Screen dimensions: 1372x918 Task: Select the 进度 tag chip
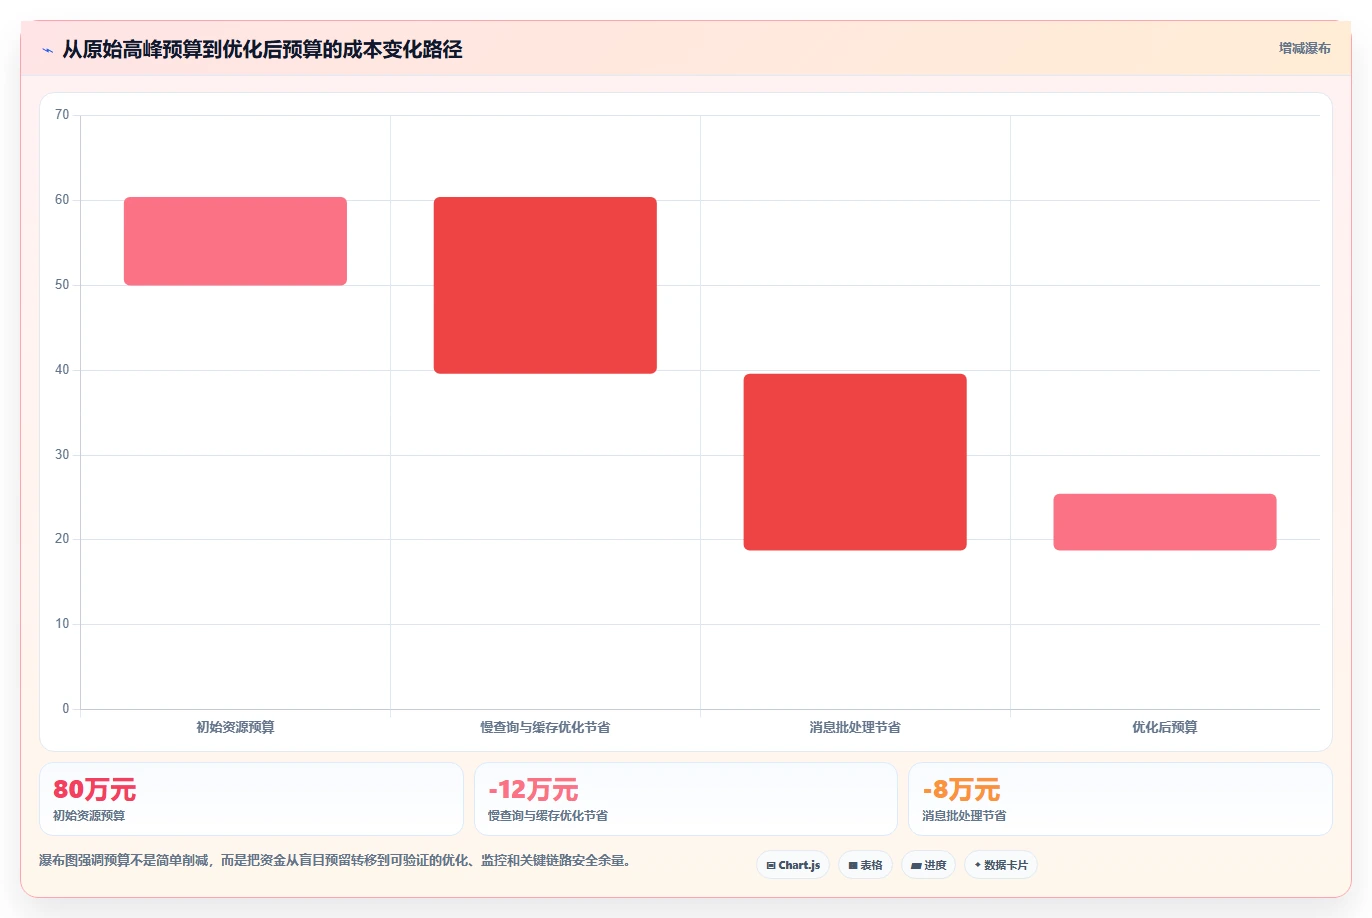coord(928,865)
